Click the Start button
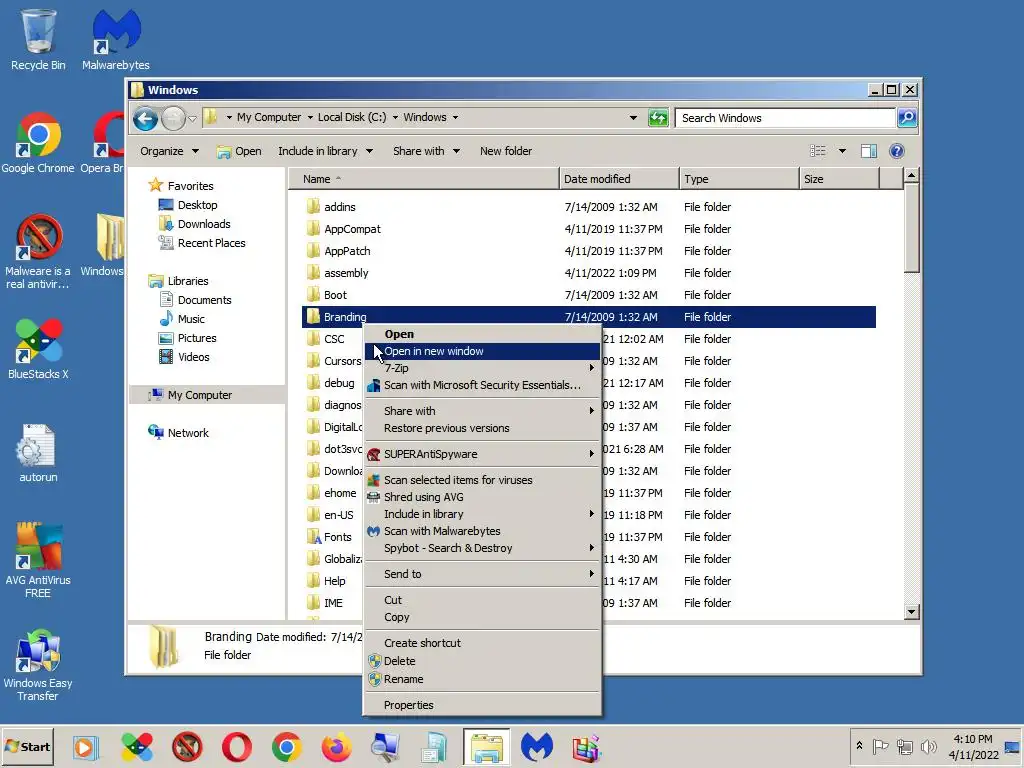This screenshot has height=768, width=1024. 27,747
